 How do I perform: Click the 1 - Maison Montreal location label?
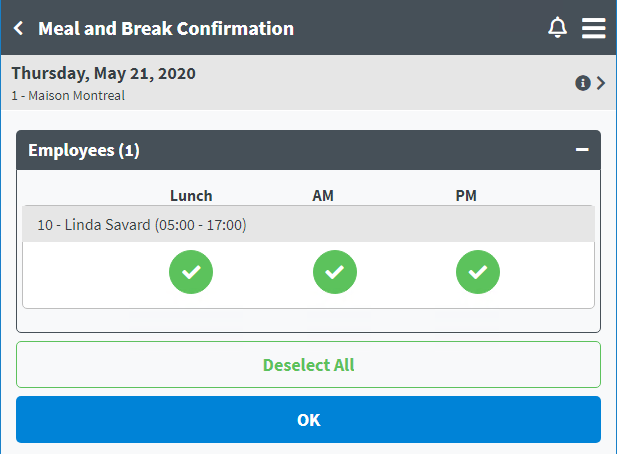(x=68, y=96)
